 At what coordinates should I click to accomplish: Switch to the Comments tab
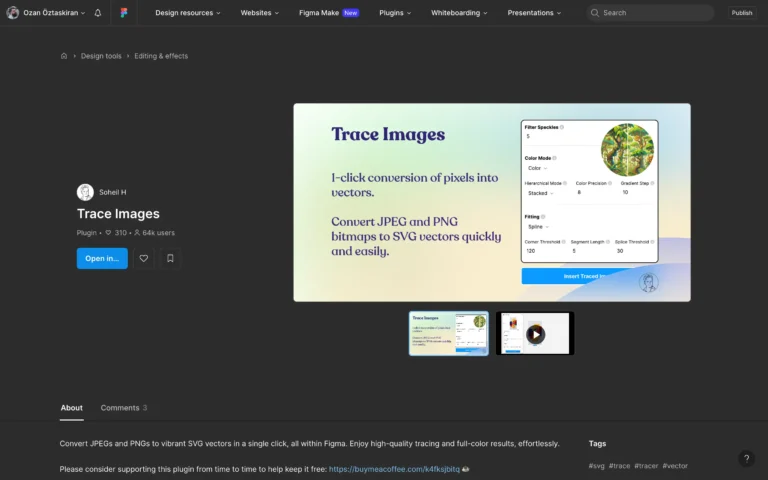(x=123, y=408)
